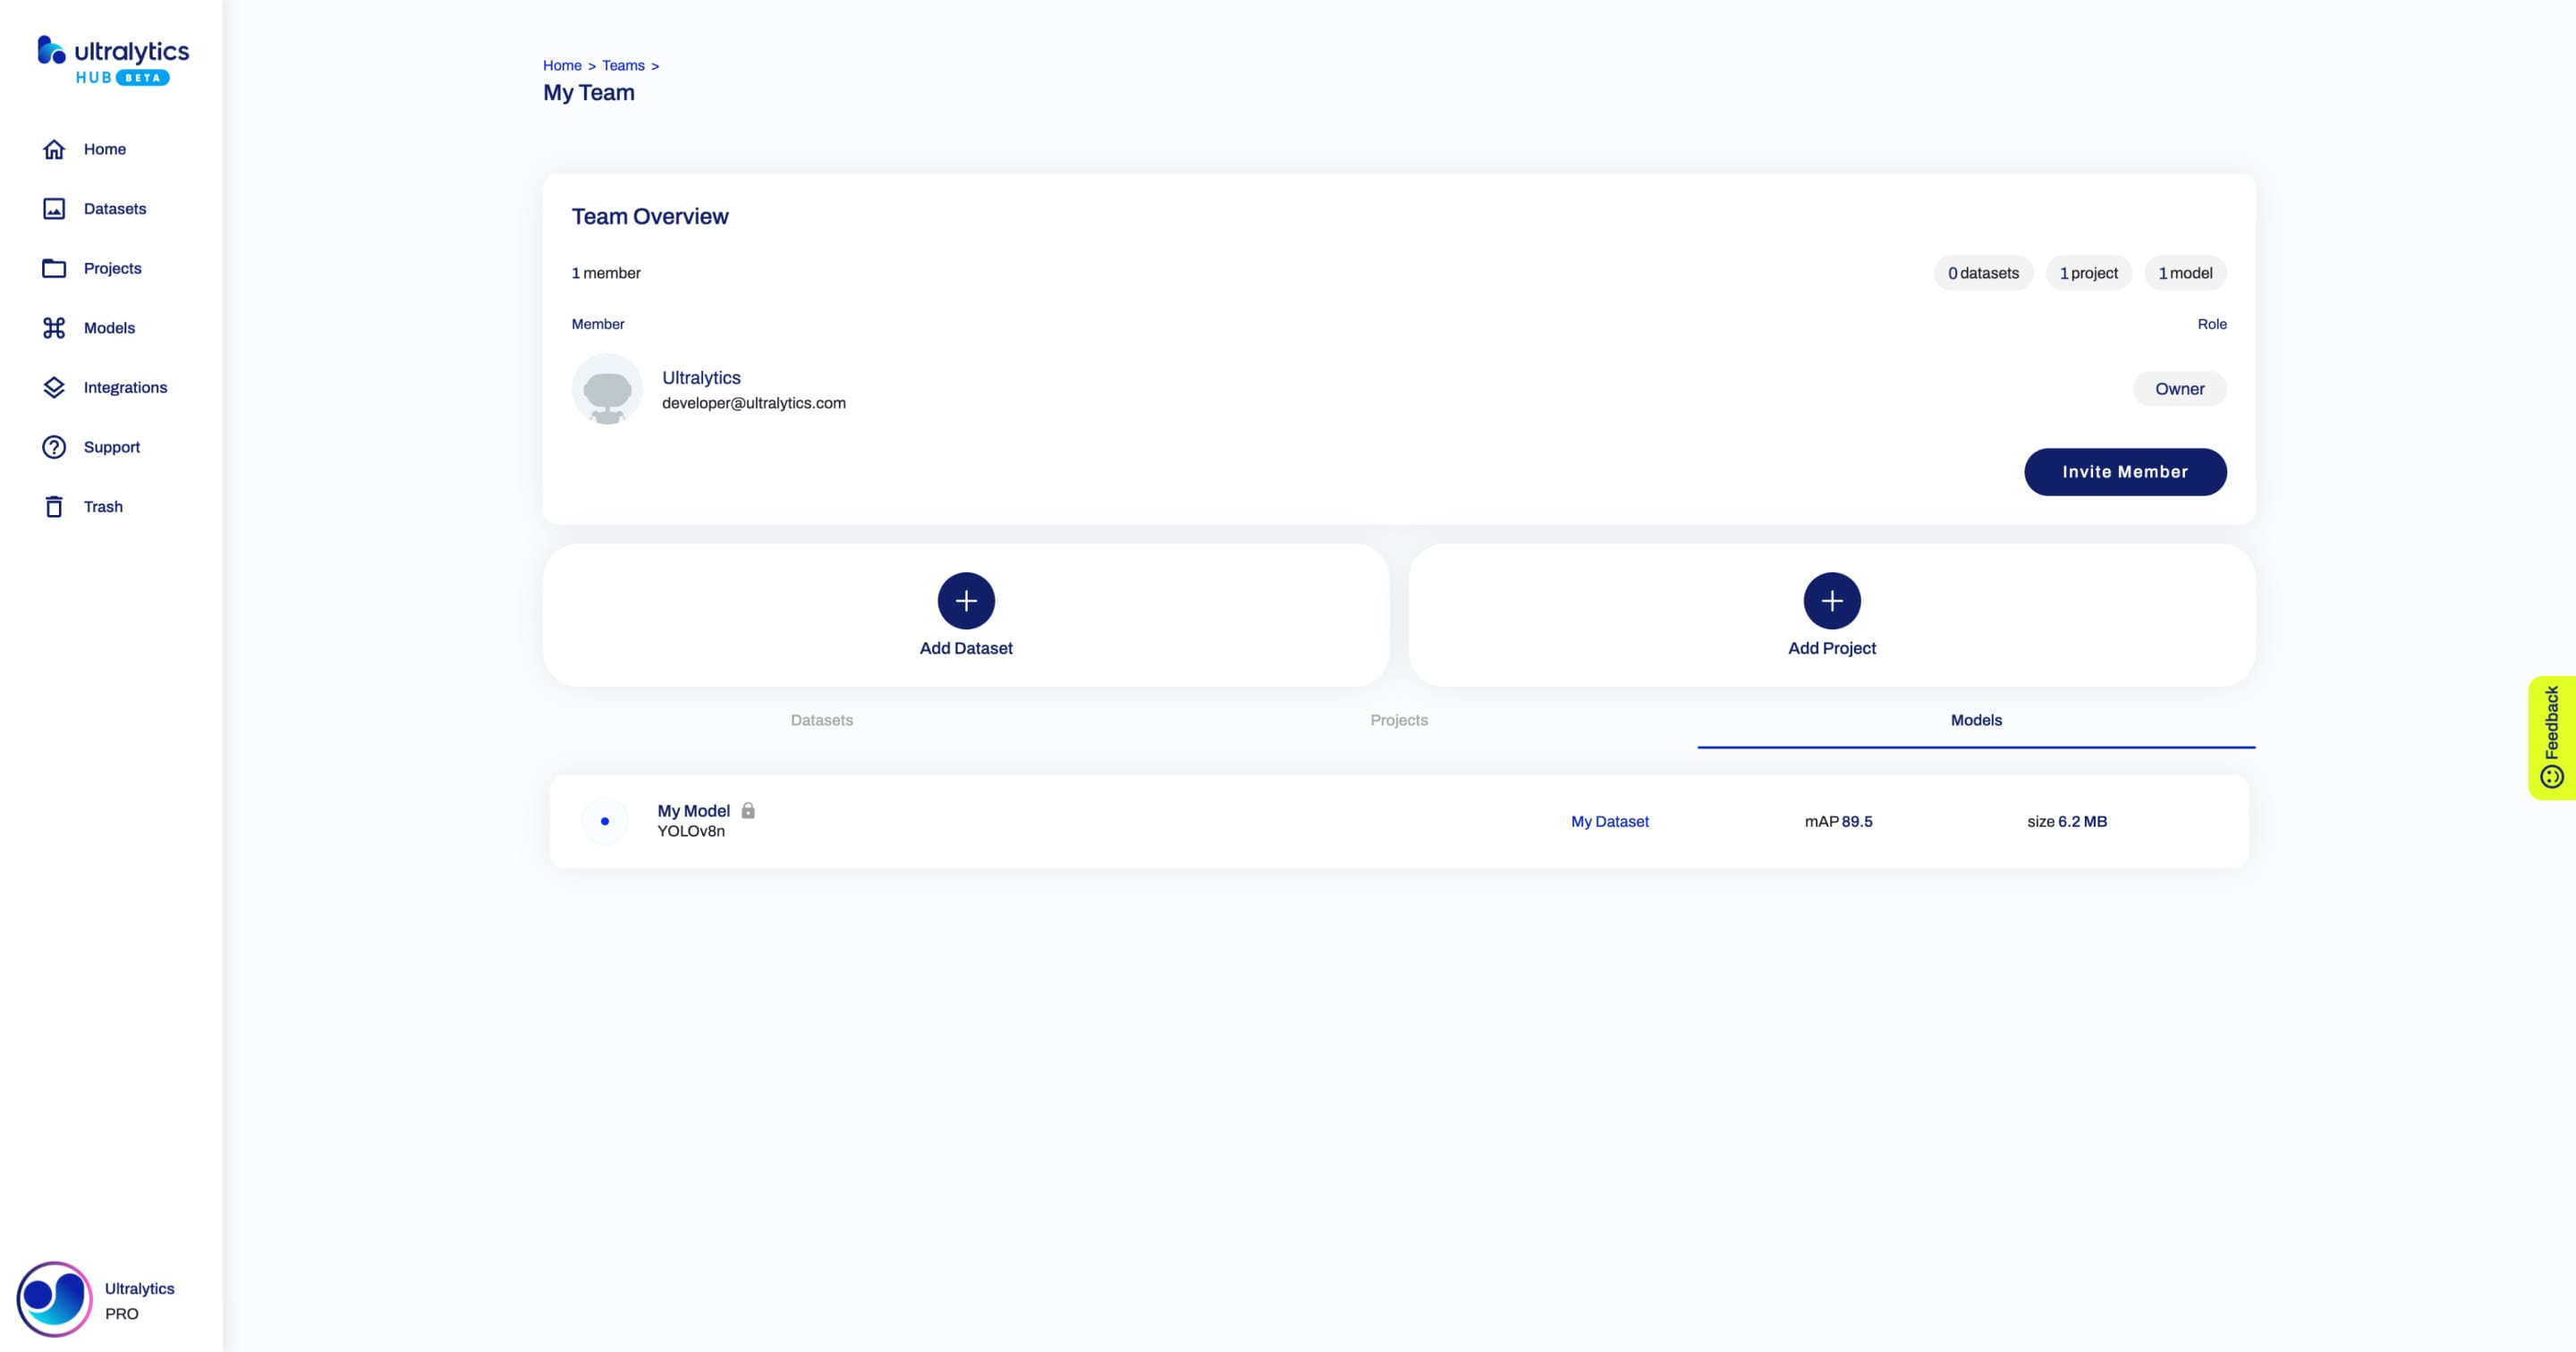Image resolution: width=2576 pixels, height=1352 pixels.
Task: Click the Home navigation link
Action: pyautogui.click(x=104, y=148)
